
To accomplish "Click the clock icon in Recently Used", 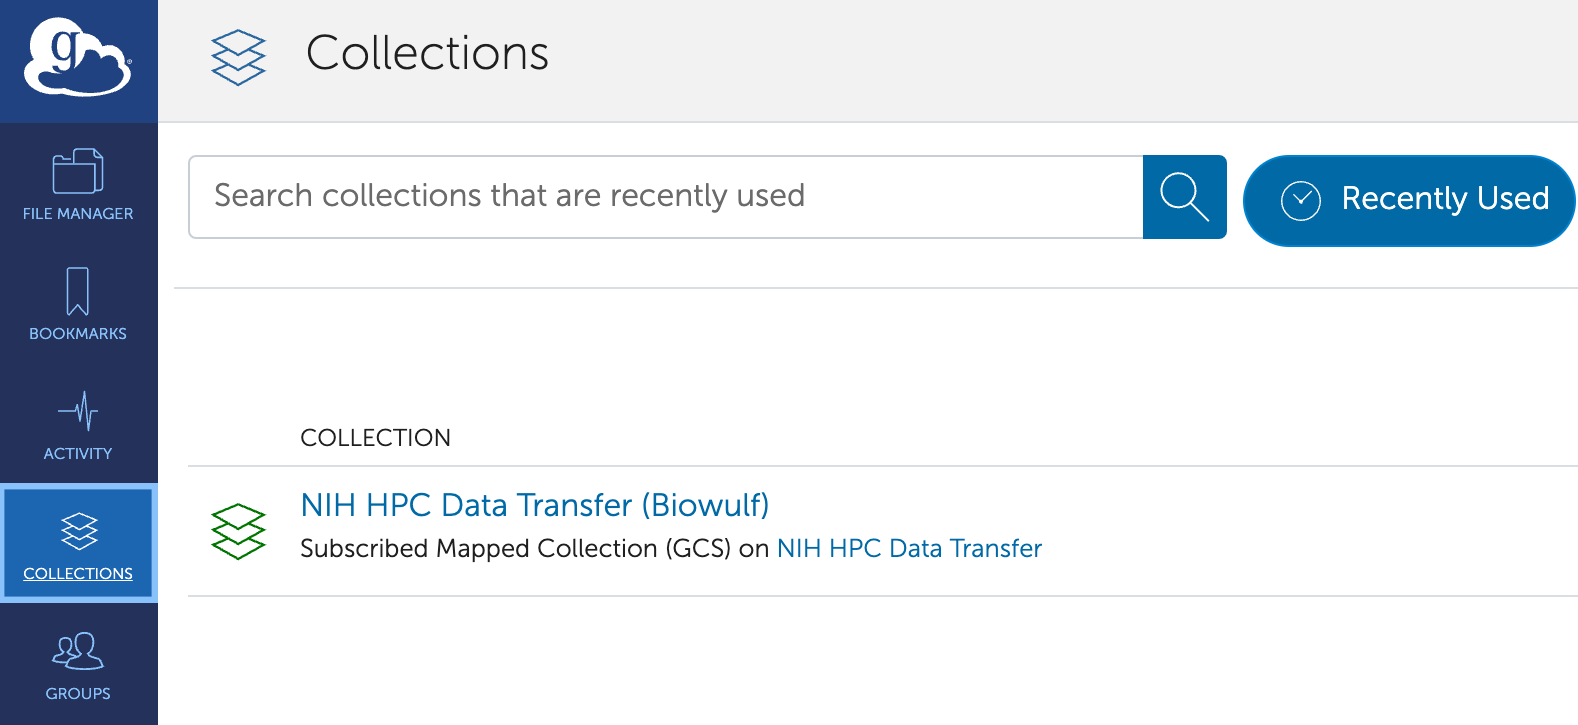I will [1300, 200].
